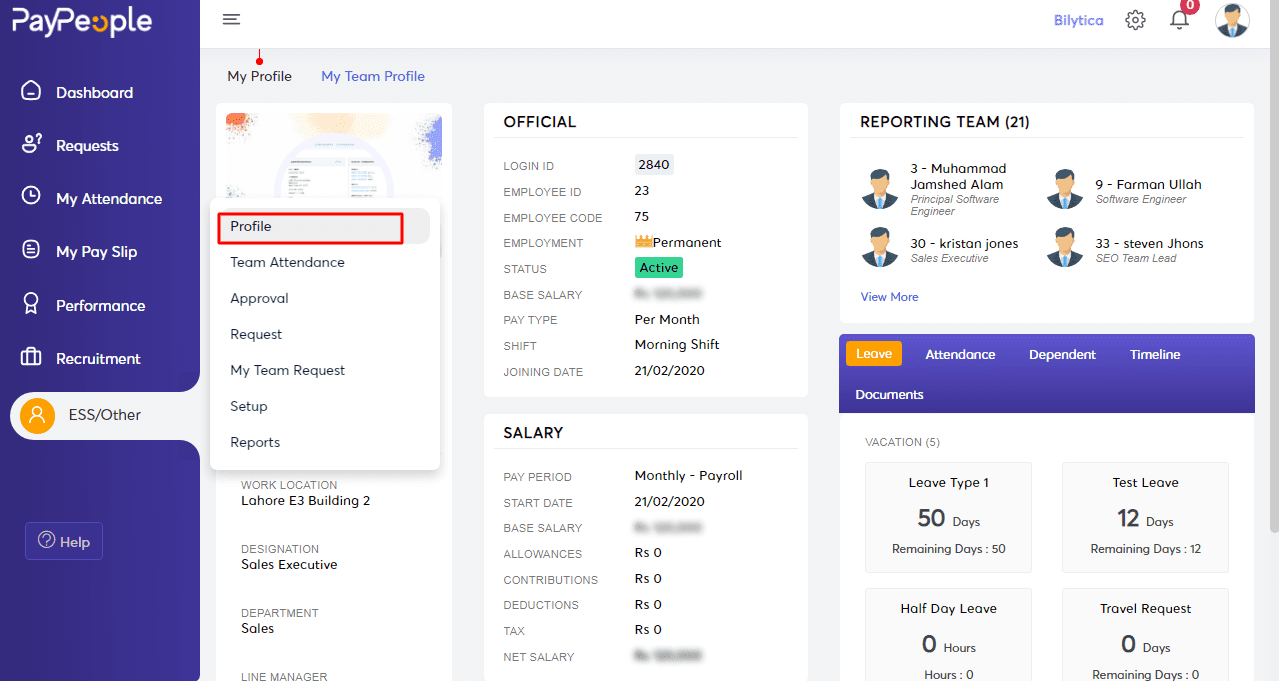
Task: Open the notifications bell
Action: pyautogui.click(x=1179, y=19)
